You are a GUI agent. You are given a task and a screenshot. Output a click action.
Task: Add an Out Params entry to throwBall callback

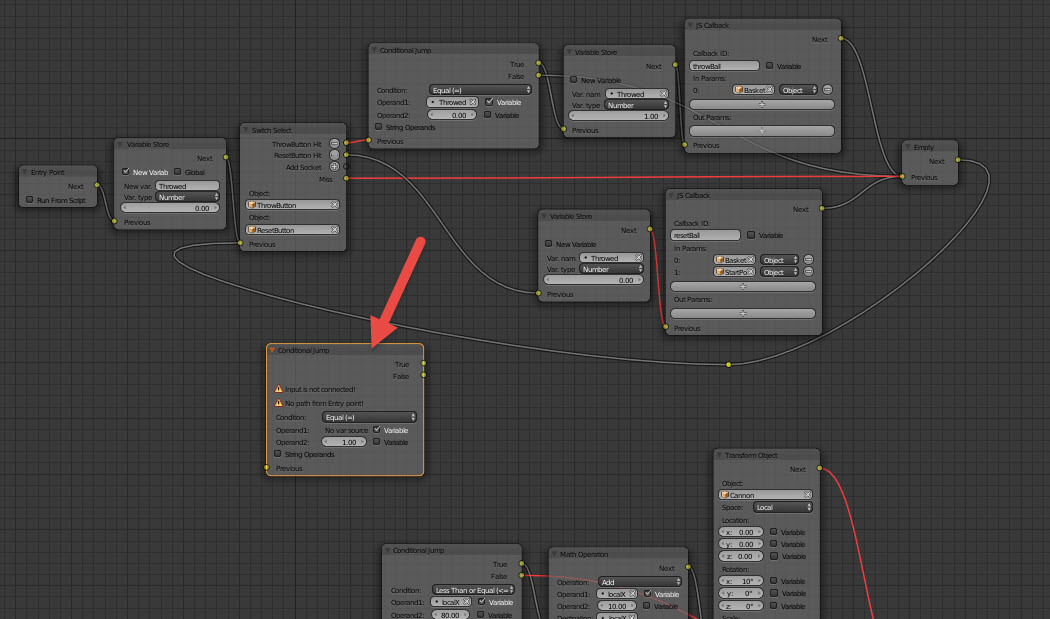761,131
